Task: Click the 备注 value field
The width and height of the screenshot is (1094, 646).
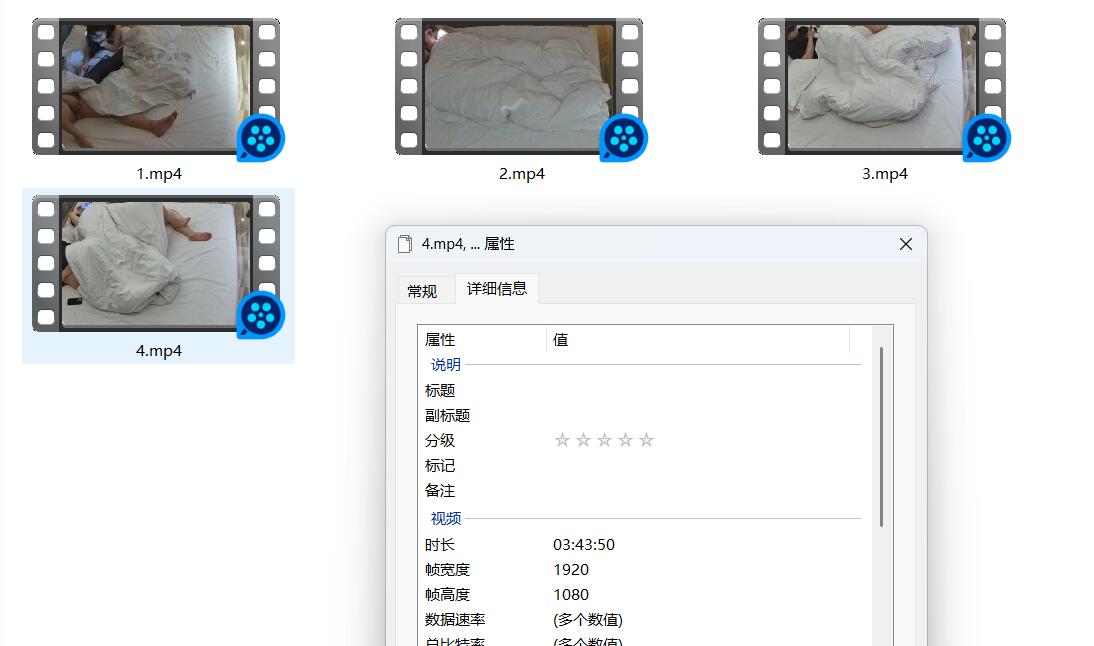Action: pyautogui.click(x=700, y=491)
